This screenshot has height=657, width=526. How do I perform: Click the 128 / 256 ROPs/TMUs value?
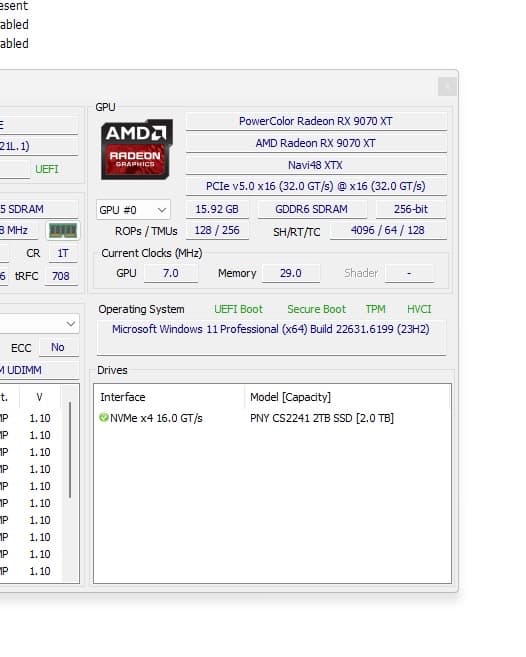point(217,230)
